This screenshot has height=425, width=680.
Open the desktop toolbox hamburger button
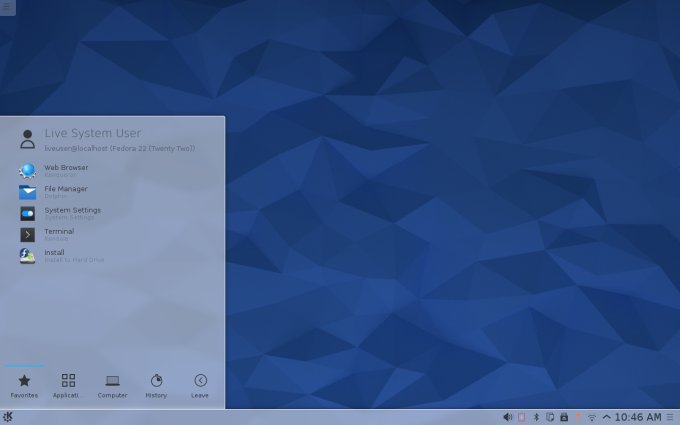click(7, 6)
